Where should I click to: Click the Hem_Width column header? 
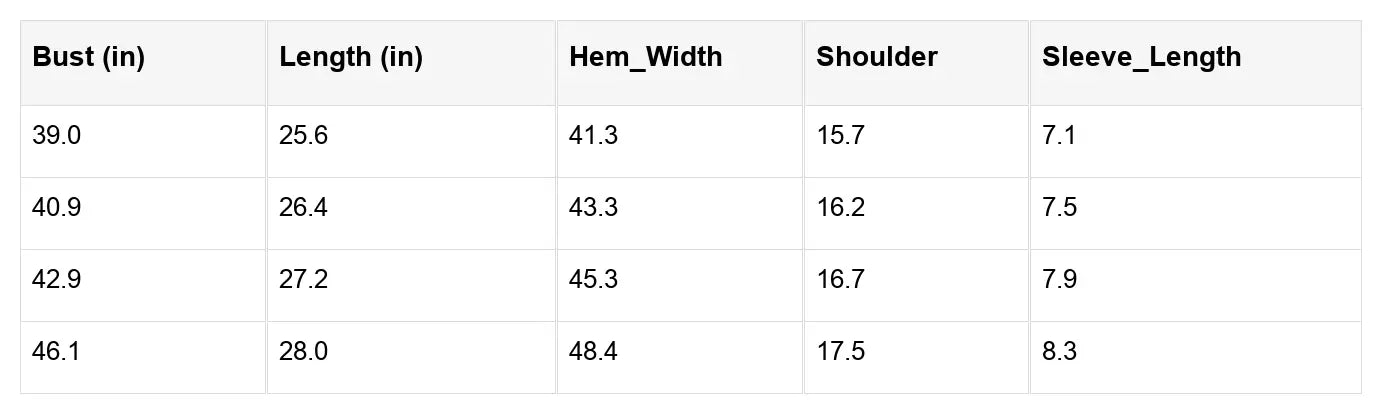(645, 57)
